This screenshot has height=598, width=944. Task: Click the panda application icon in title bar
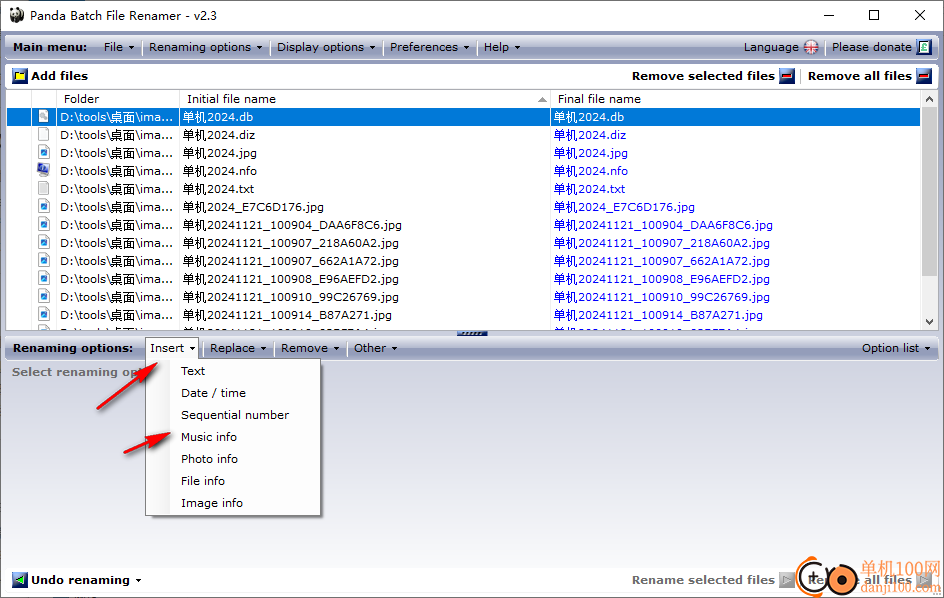click(x=17, y=15)
